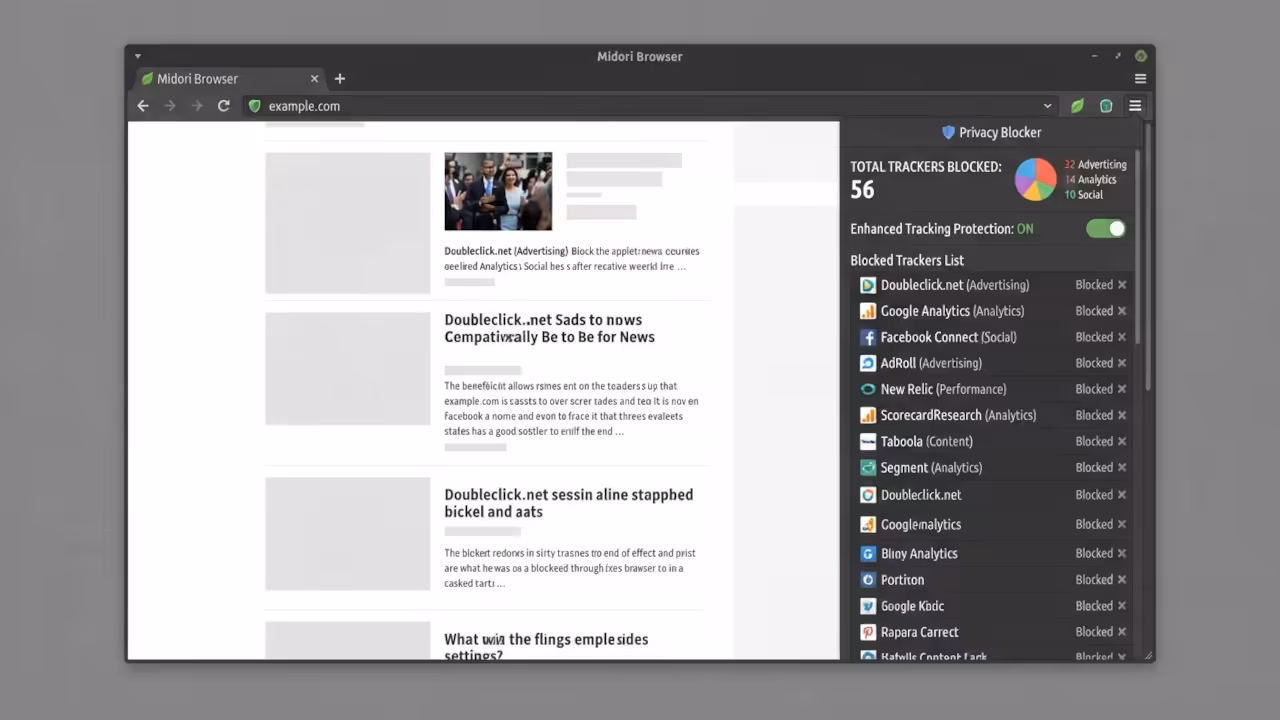Open article 'Doubleclick.net sessin aline stappbed'
Screen dimensions: 1280x720
click(568, 503)
